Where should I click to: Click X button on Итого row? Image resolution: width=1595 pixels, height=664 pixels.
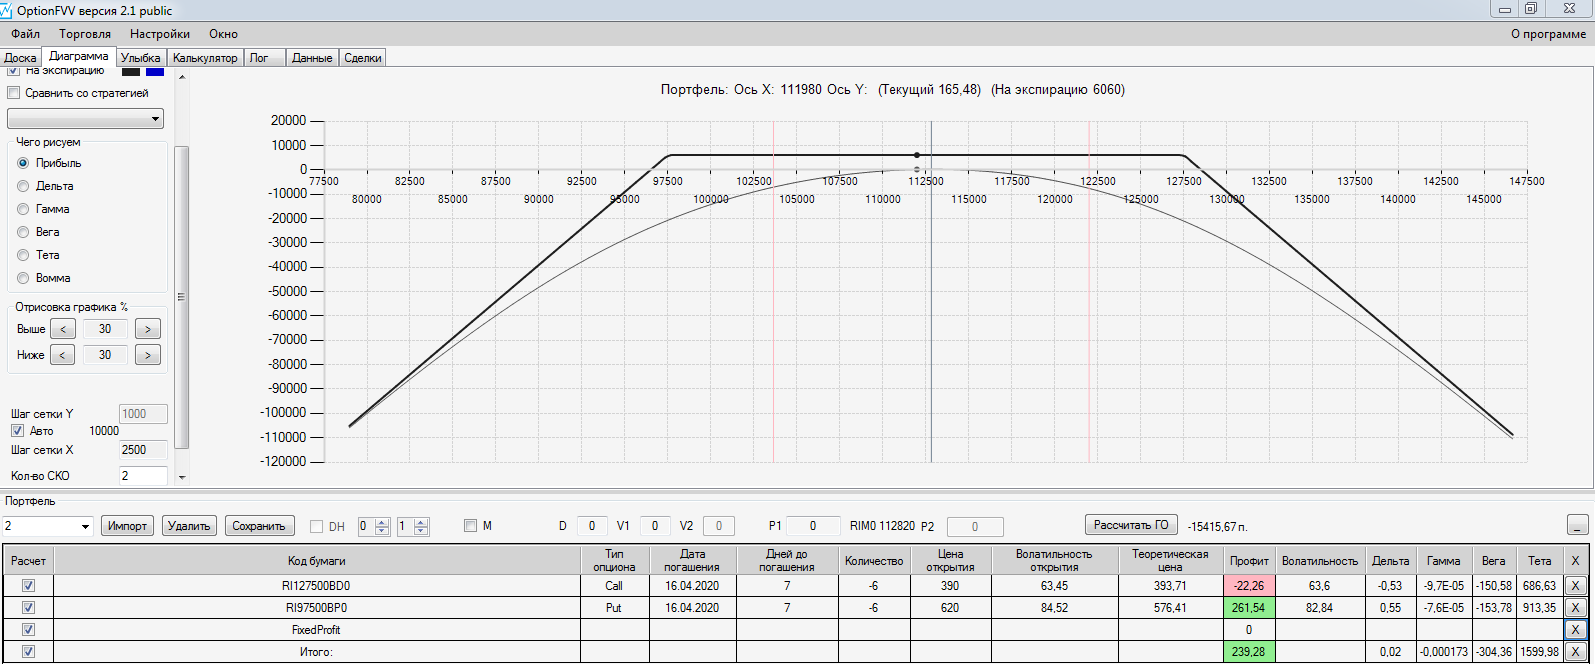tap(1575, 652)
